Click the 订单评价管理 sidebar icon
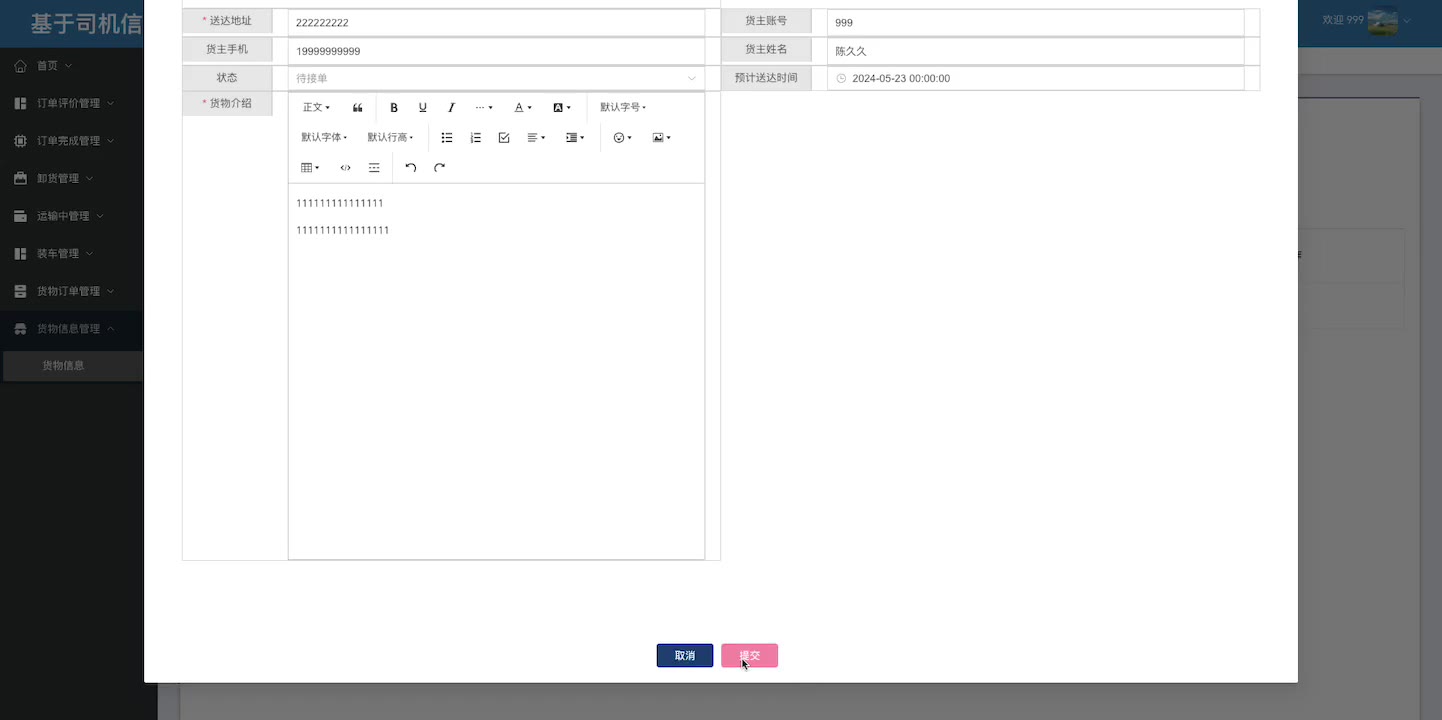 [20, 103]
